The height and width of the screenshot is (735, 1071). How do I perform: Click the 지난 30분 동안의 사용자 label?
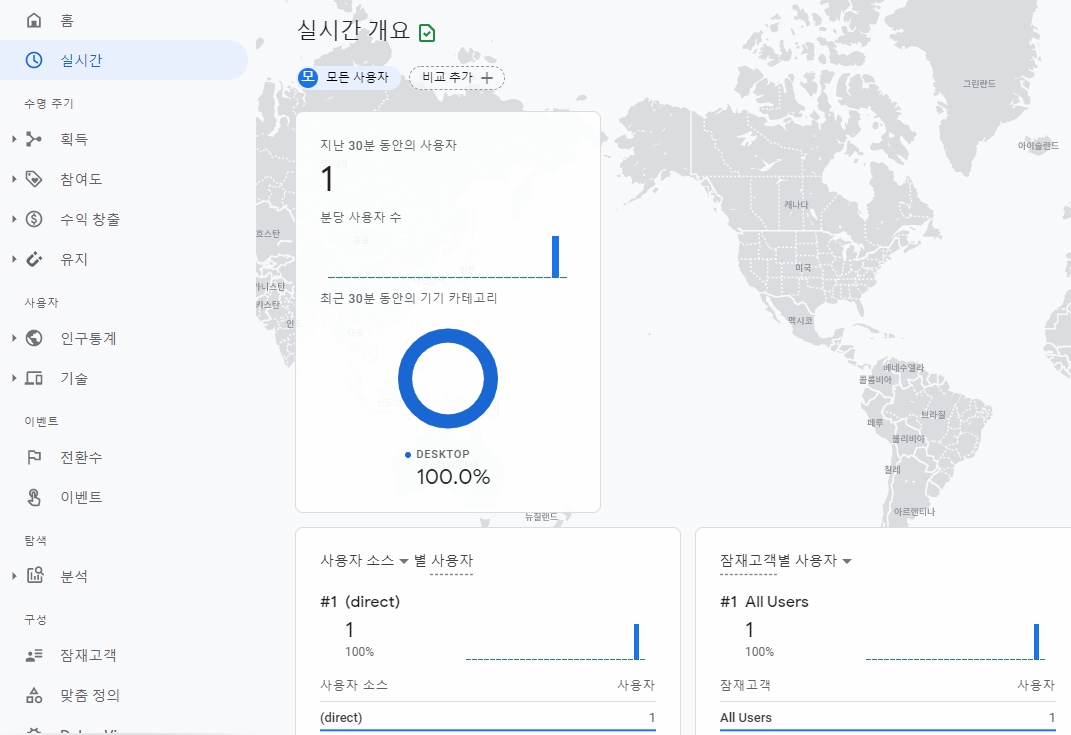click(389, 145)
